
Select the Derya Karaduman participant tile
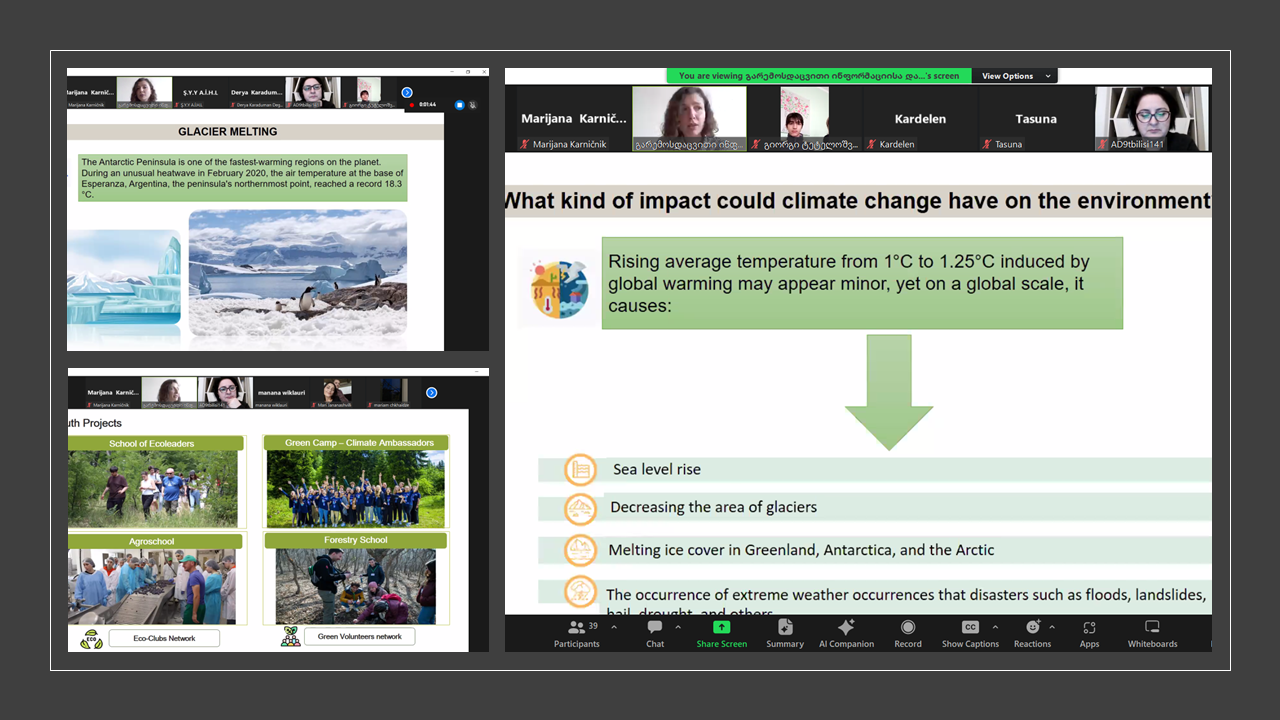coord(257,93)
